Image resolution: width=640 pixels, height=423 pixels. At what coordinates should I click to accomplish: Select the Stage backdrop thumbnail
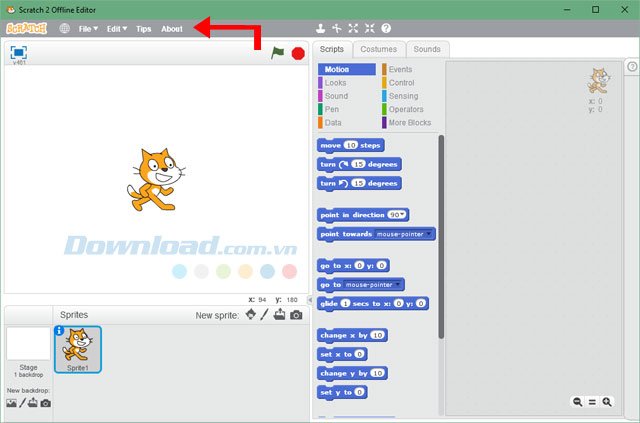(28, 344)
